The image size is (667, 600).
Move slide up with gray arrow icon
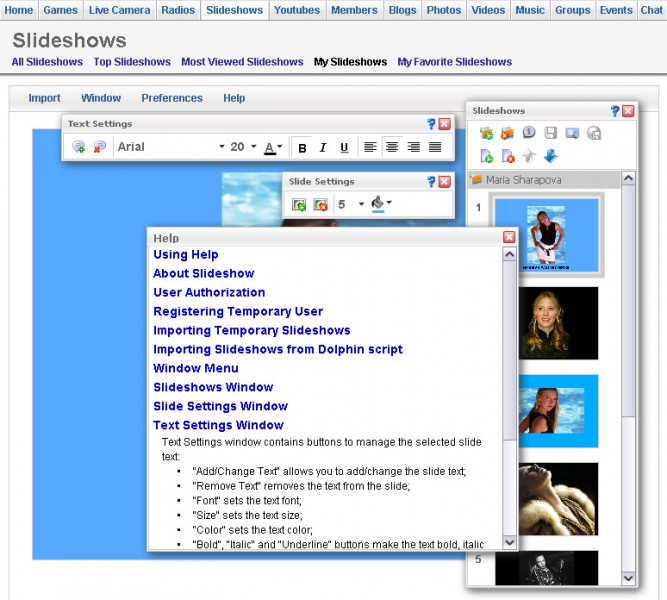529,156
